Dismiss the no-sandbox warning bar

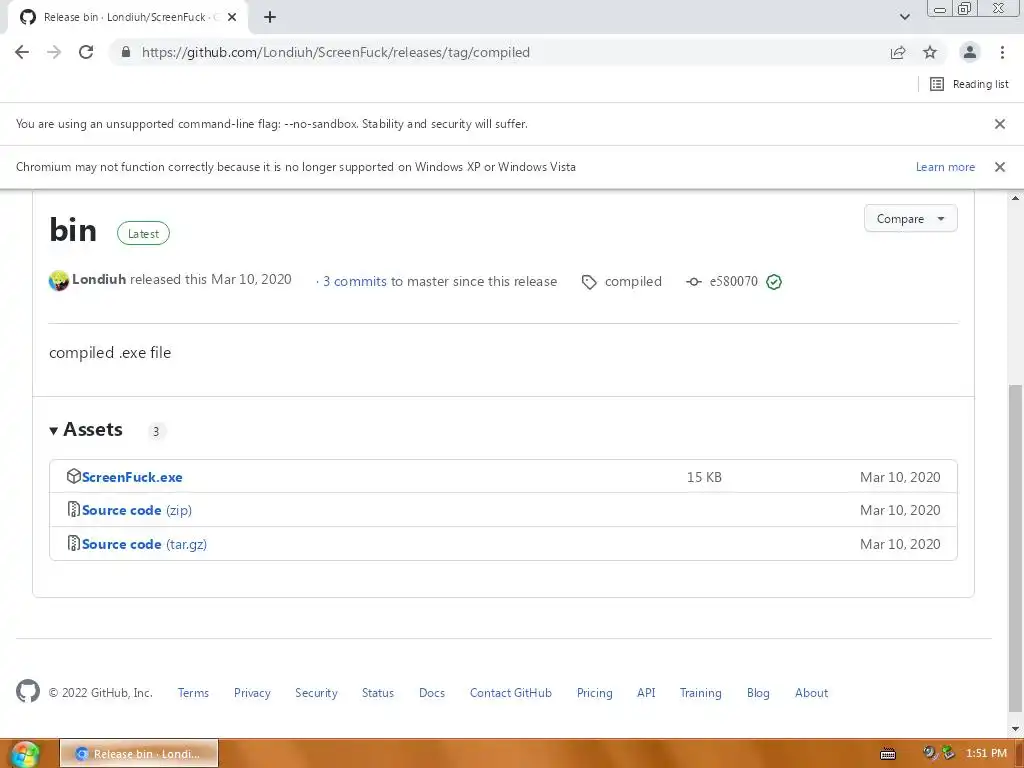coord(1000,124)
